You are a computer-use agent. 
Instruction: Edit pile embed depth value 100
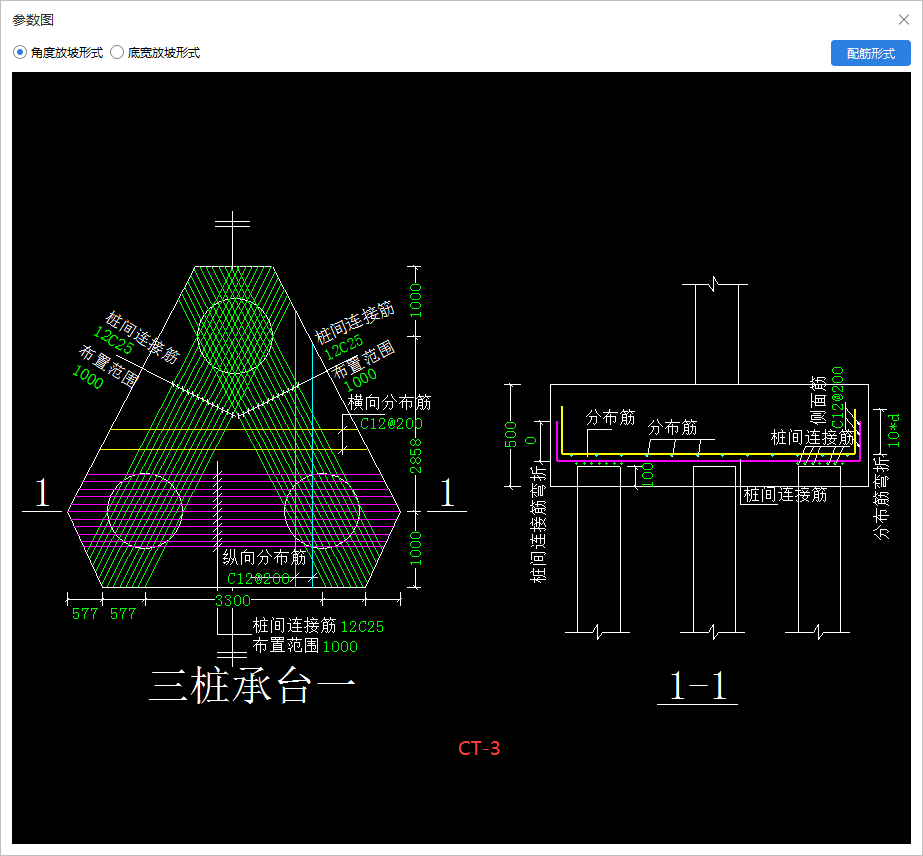pyautogui.click(x=648, y=475)
